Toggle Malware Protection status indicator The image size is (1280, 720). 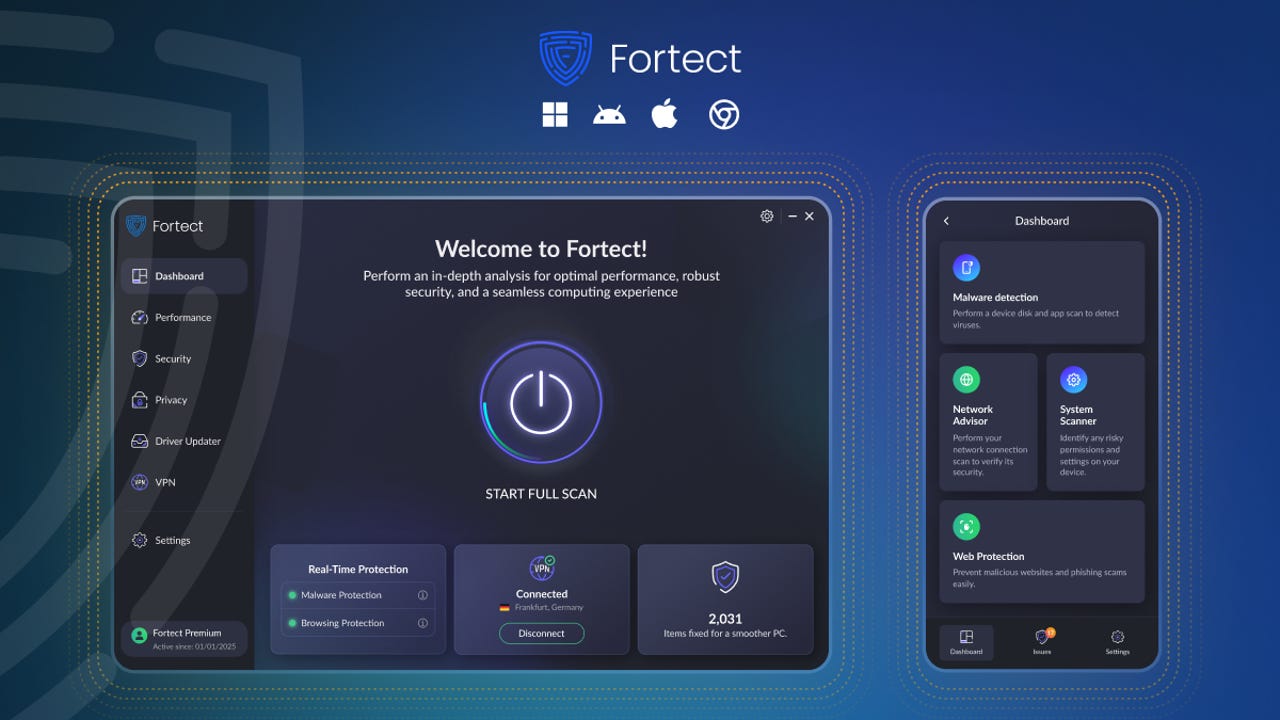[292, 595]
